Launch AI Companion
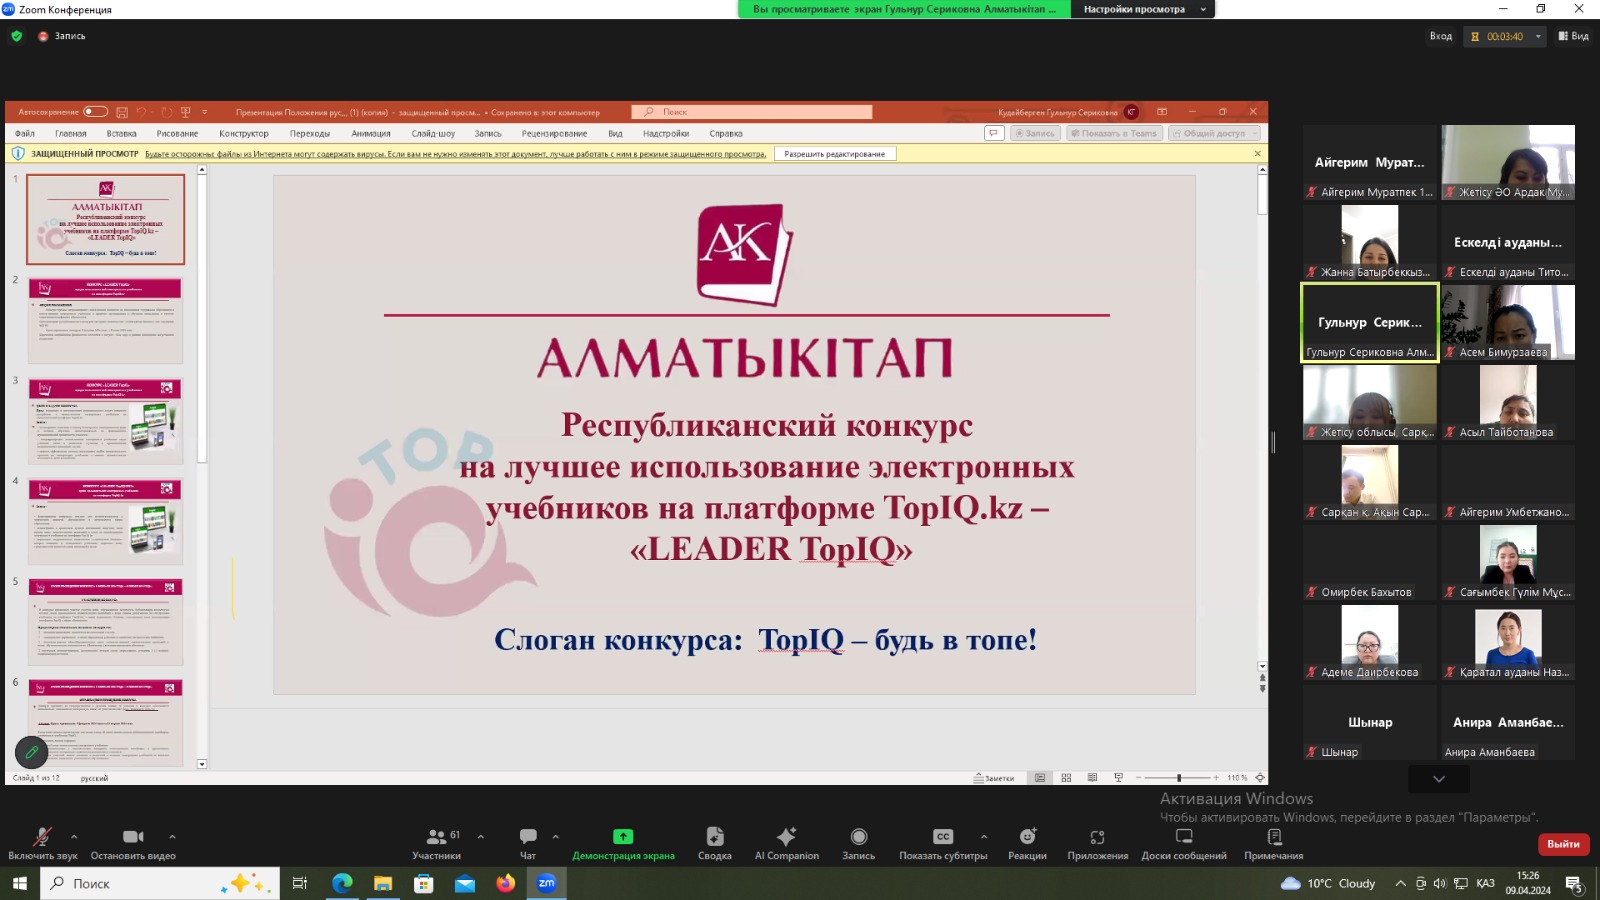 click(x=787, y=843)
